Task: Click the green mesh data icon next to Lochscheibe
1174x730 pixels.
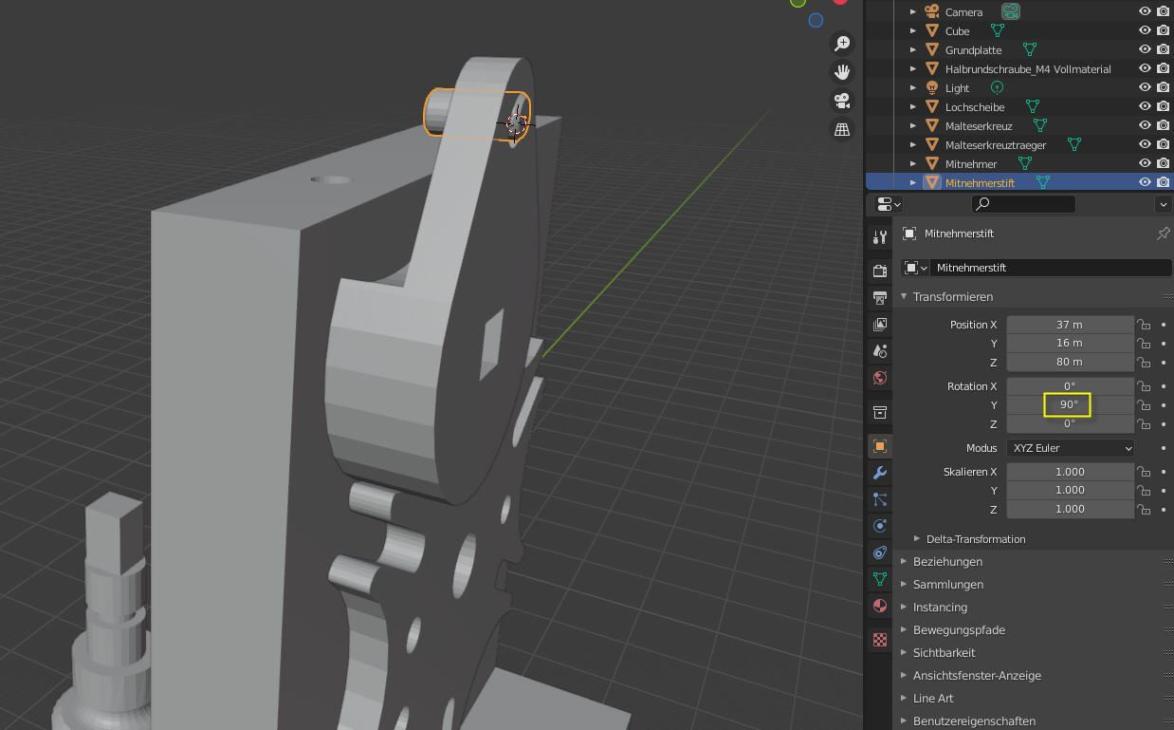Action: coord(1032,106)
